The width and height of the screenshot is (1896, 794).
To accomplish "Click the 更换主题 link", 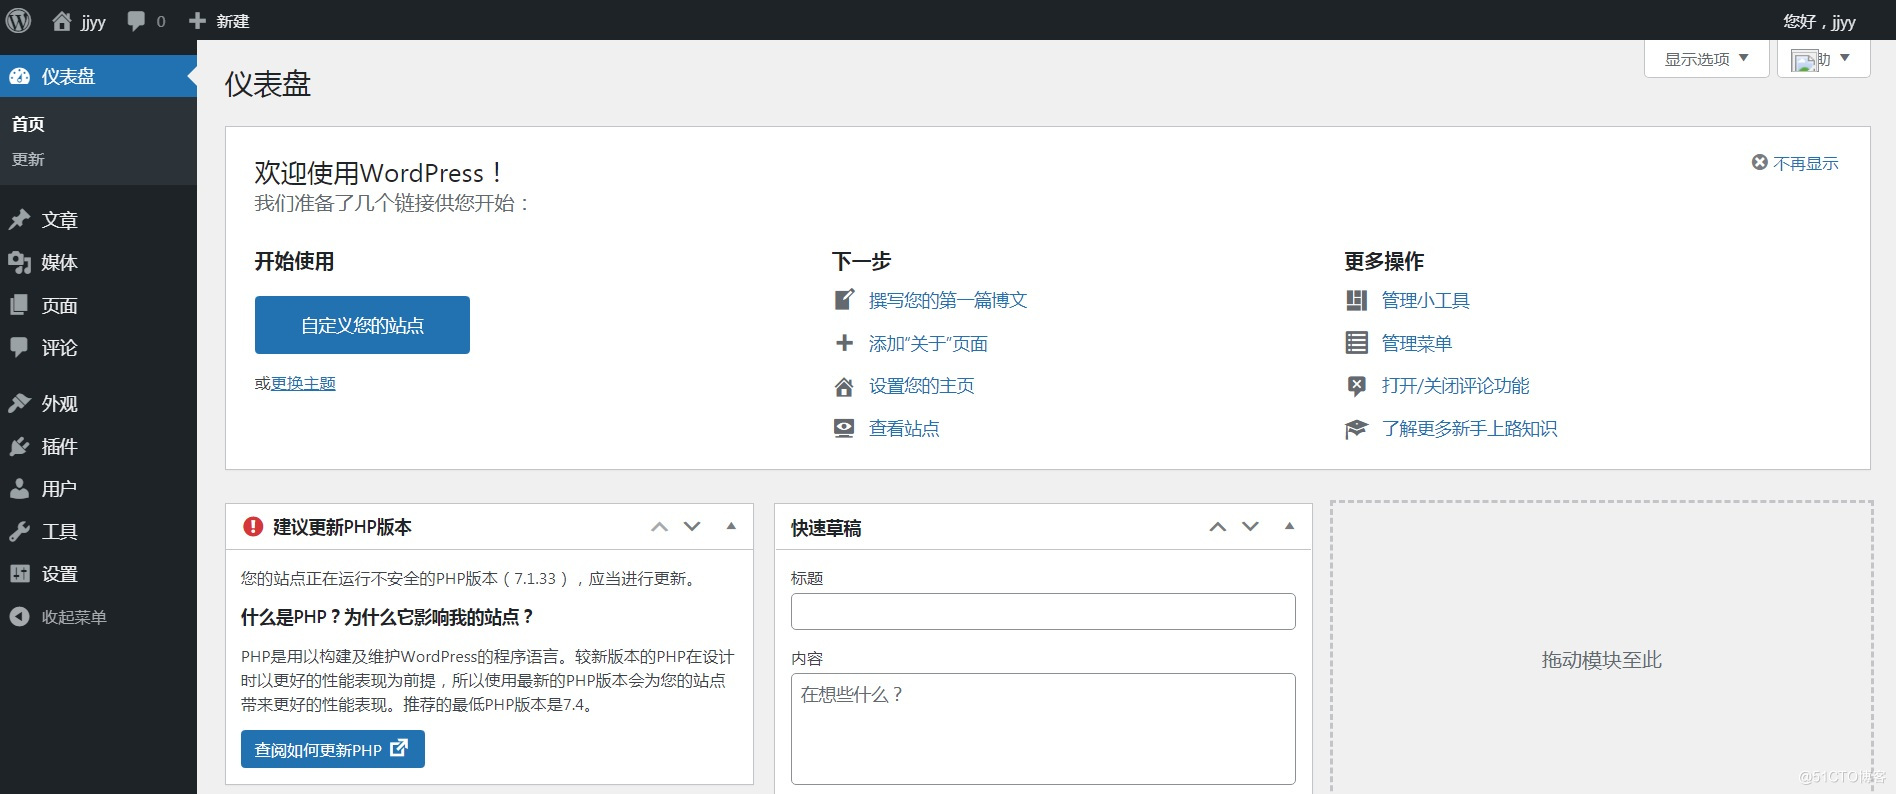I will (303, 383).
